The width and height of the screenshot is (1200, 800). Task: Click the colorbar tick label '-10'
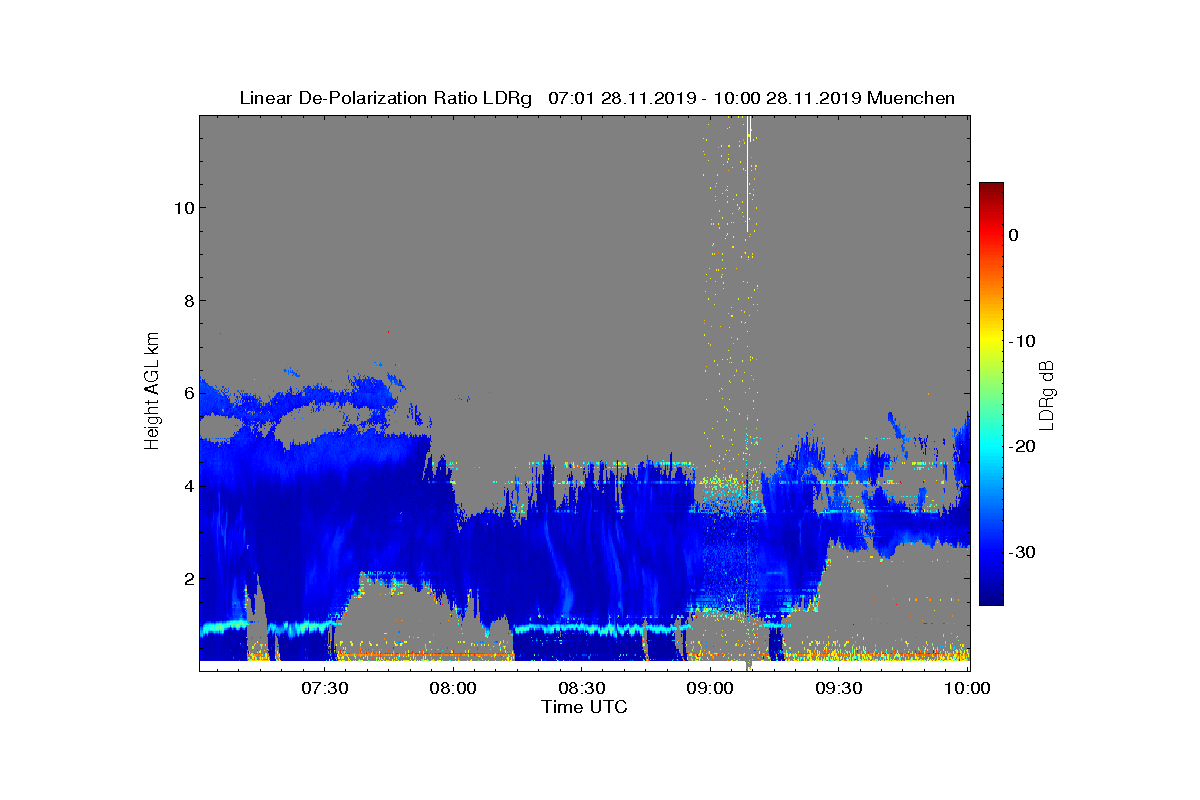[x=1021, y=342]
